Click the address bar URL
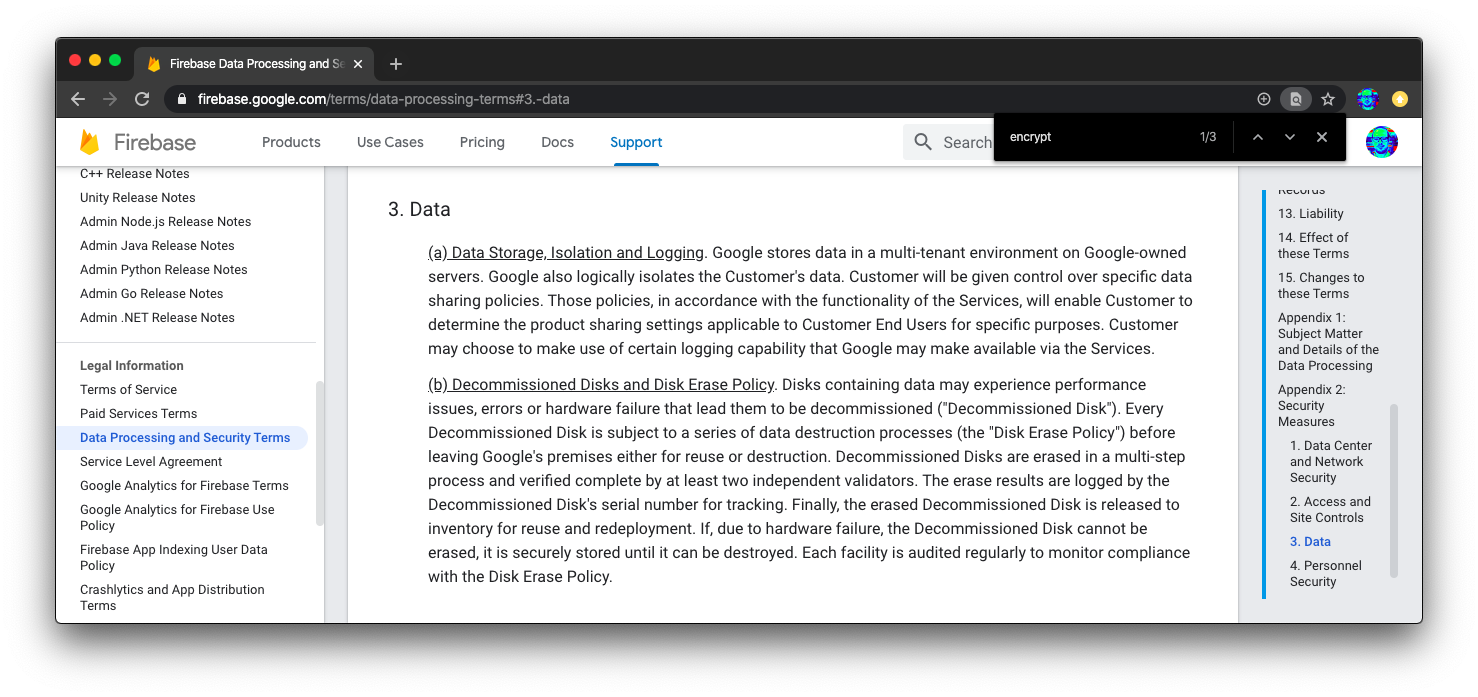This screenshot has width=1478, height=697. [384, 99]
